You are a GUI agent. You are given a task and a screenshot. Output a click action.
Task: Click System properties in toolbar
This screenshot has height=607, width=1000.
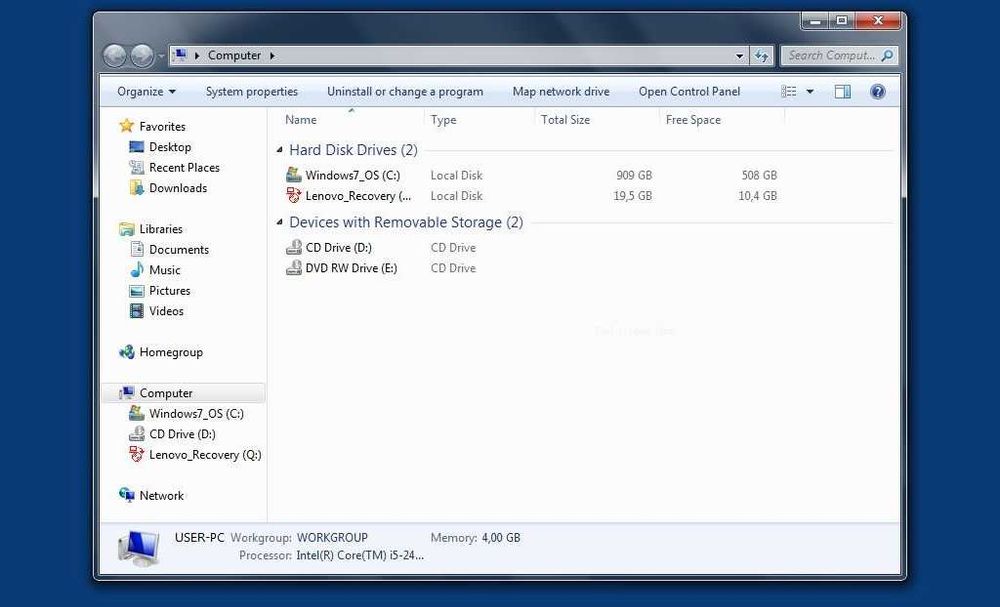coord(252,91)
